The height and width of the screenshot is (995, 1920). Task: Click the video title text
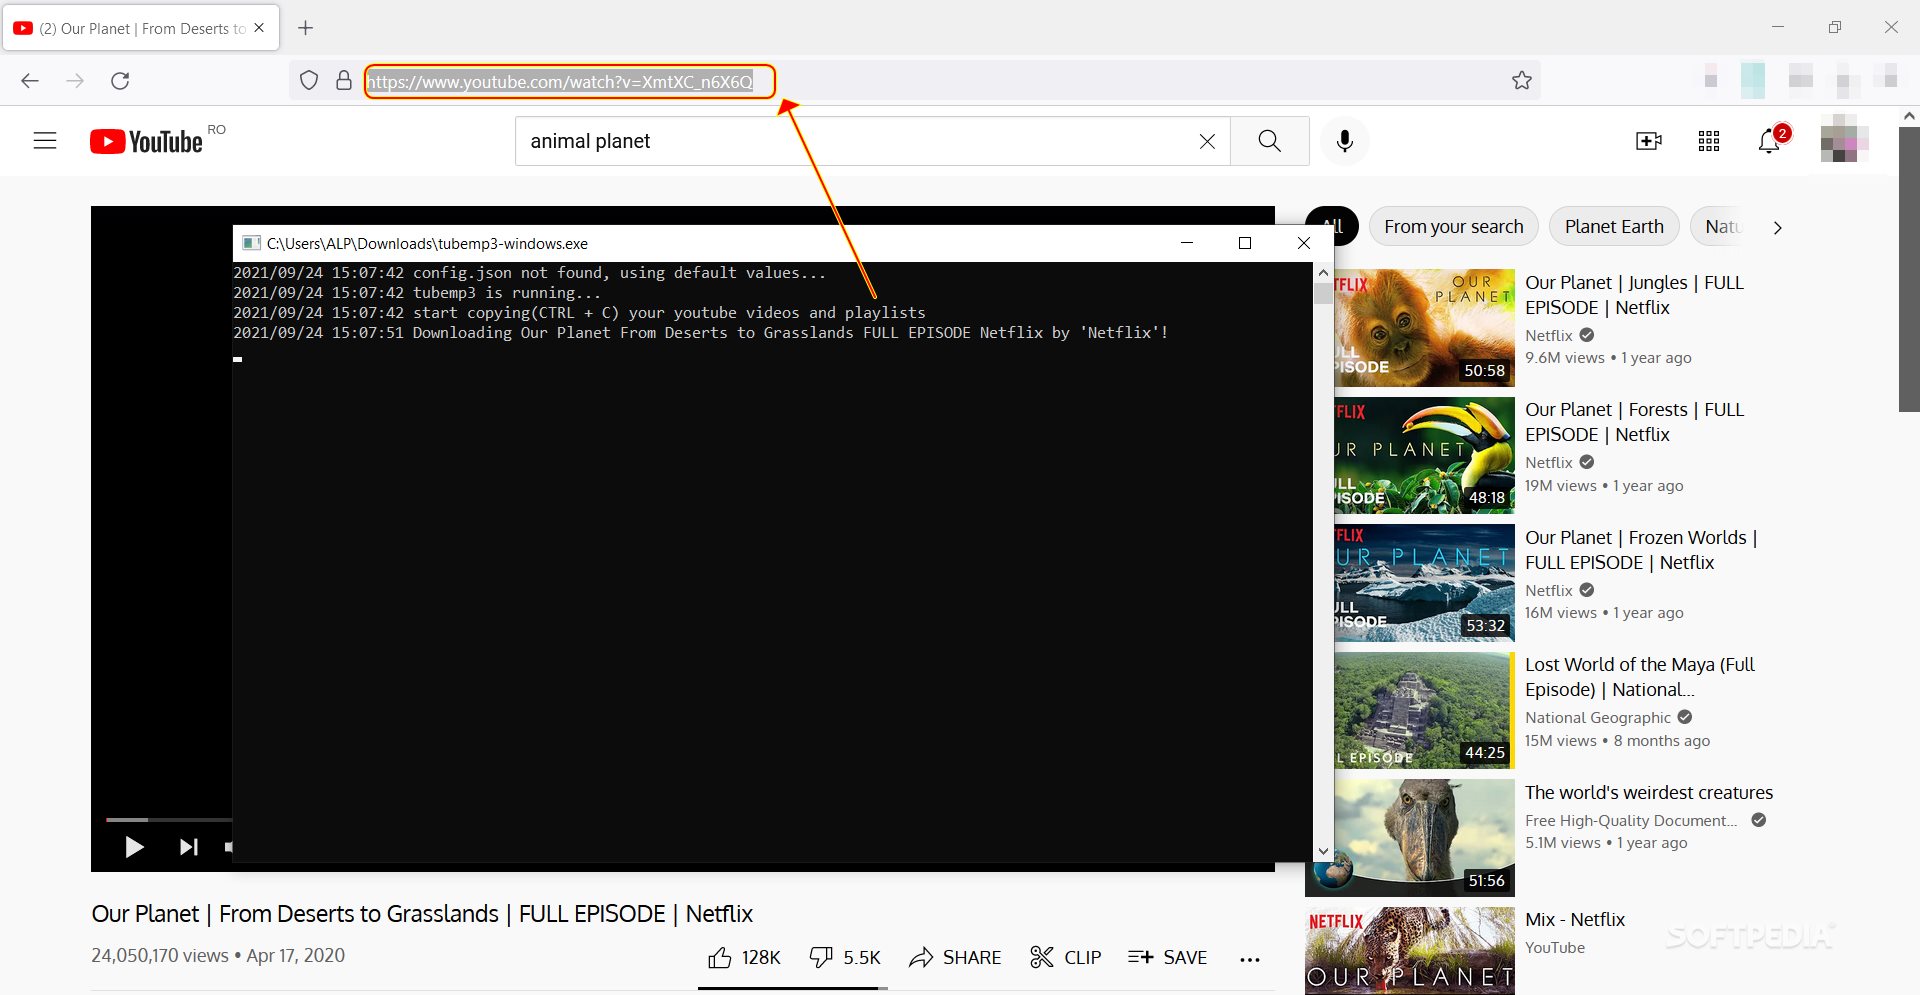coord(422,914)
